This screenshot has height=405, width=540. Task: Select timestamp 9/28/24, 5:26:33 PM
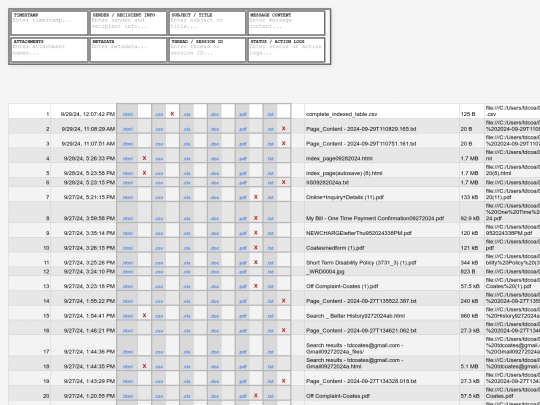coord(89,159)
